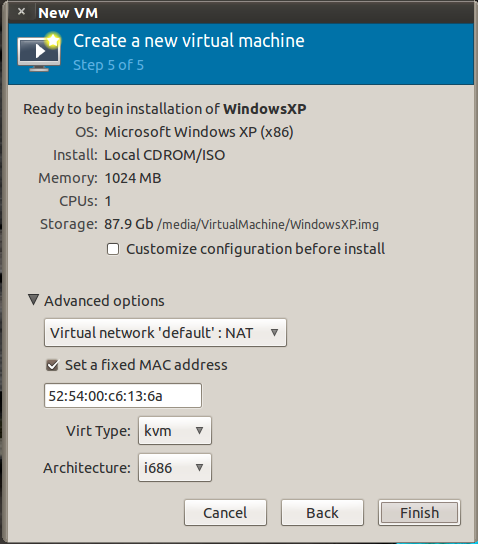Click the OS value Microsoft Windows XP (x86)
This screenshot has height=544, width=478.
(x=199, y=132)
